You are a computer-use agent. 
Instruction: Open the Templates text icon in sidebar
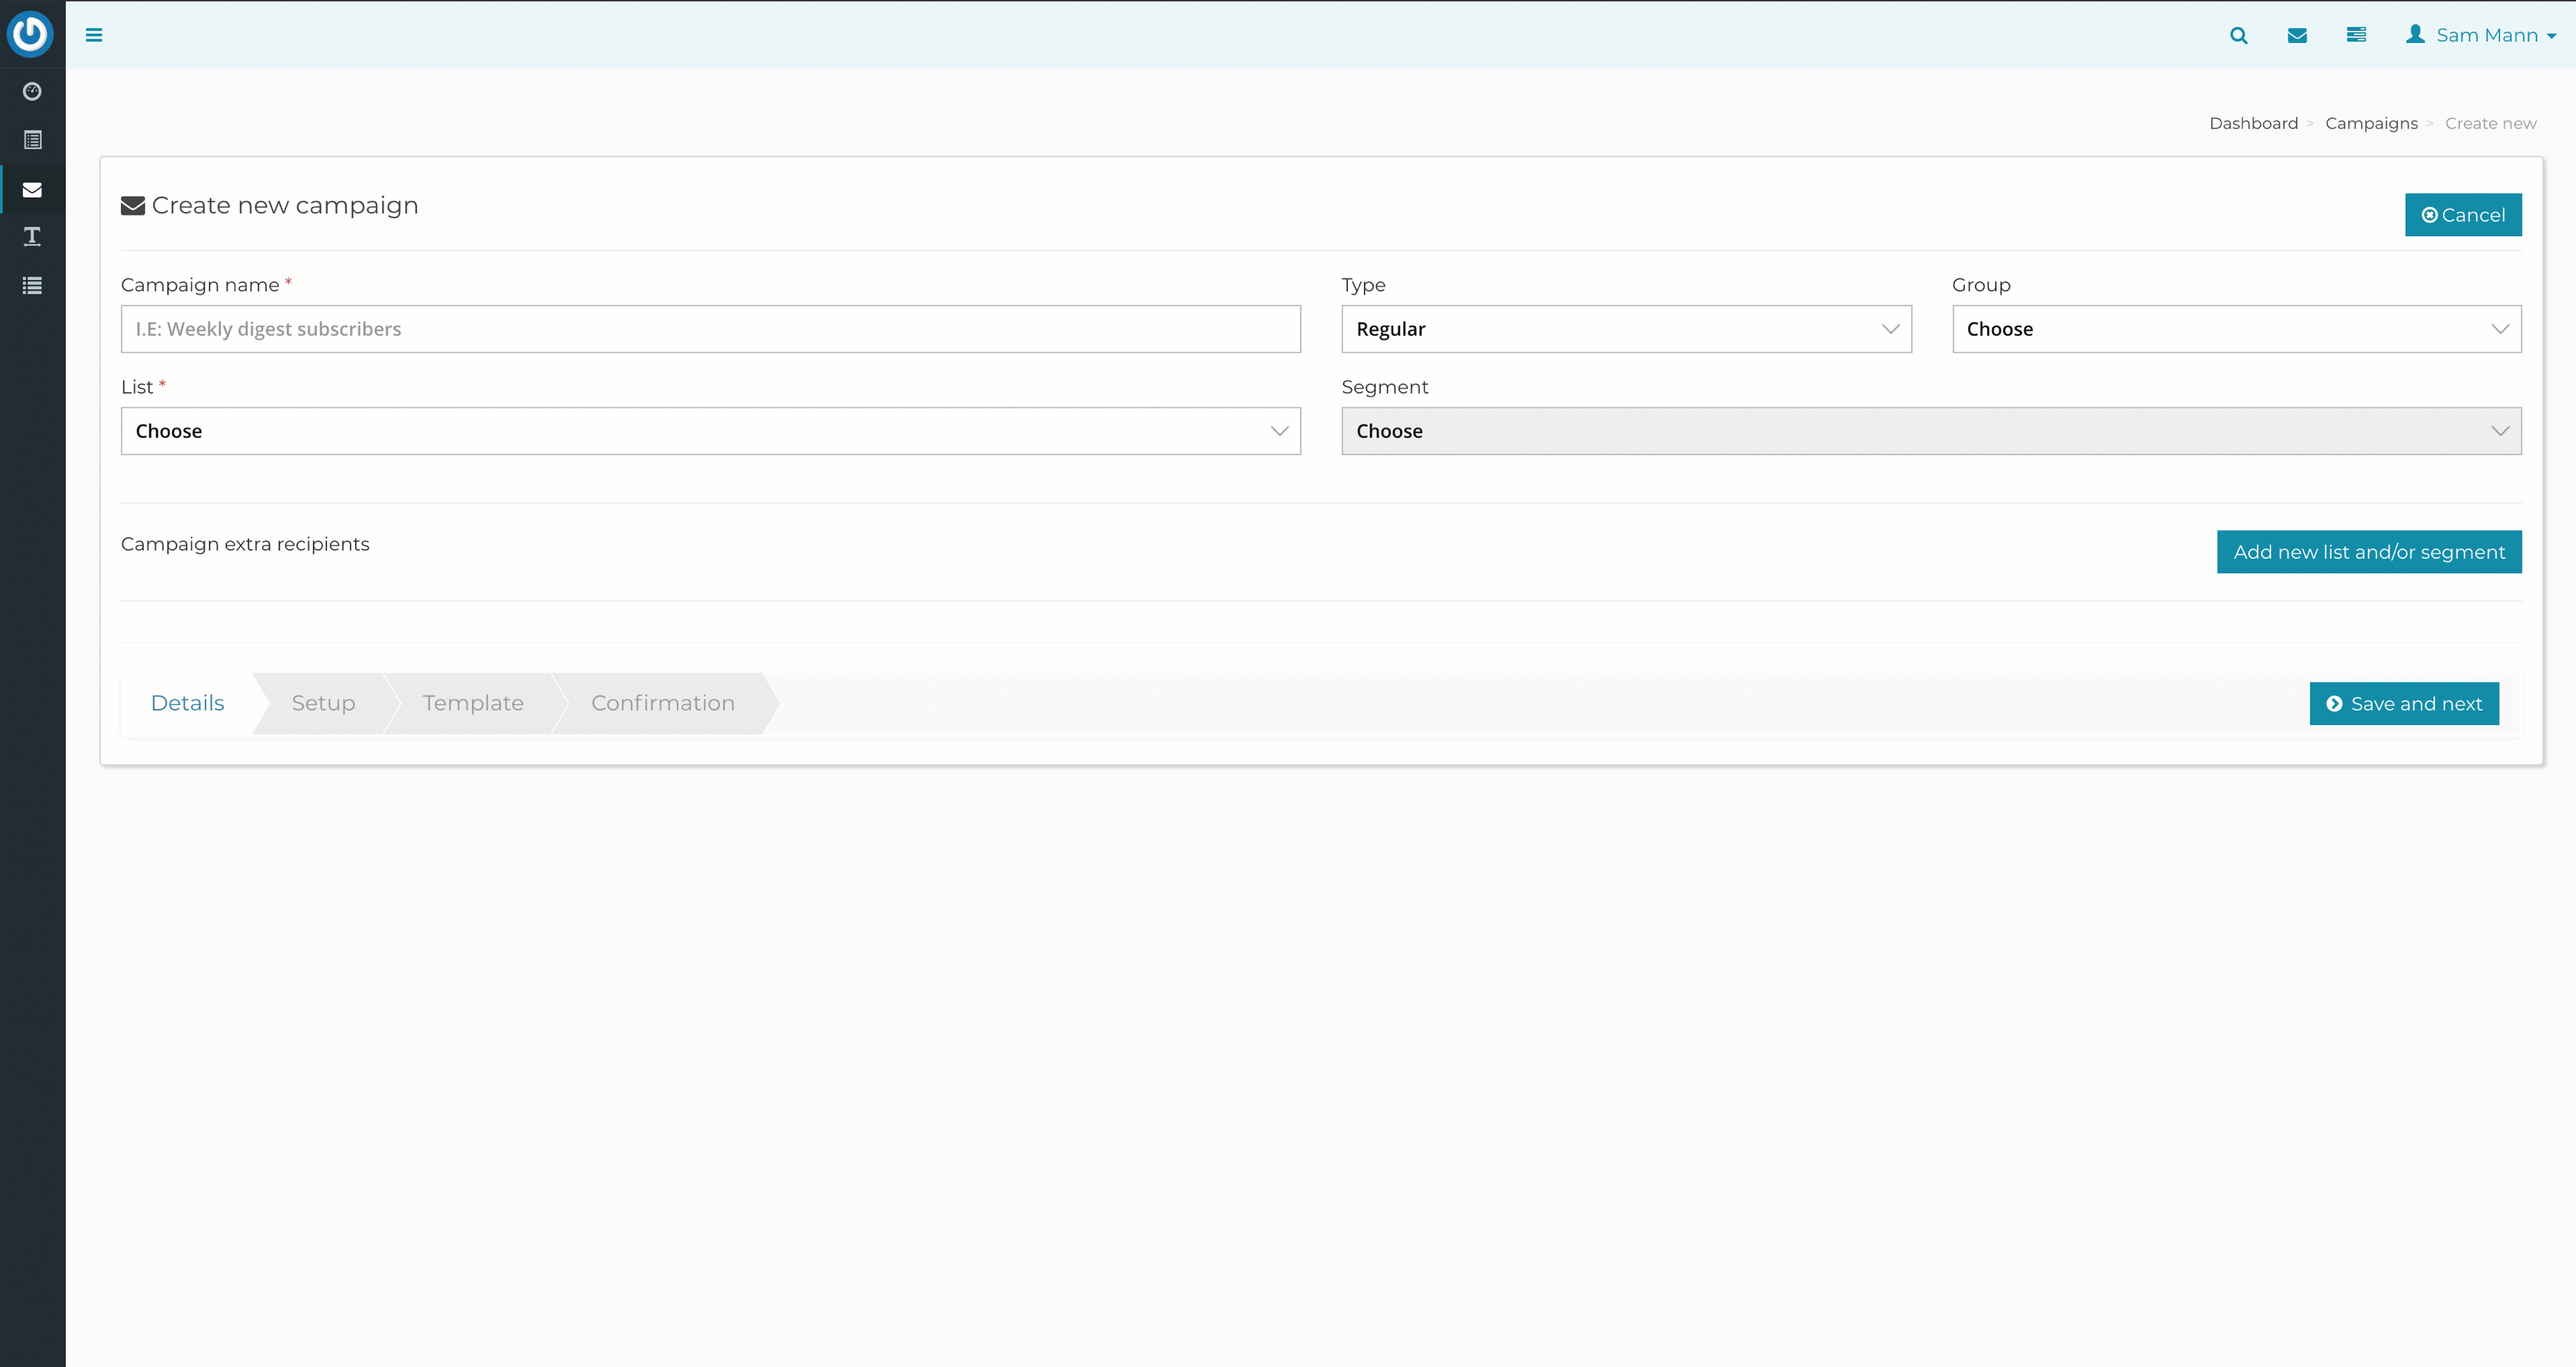pyautogui.click(x=32, y=236)
